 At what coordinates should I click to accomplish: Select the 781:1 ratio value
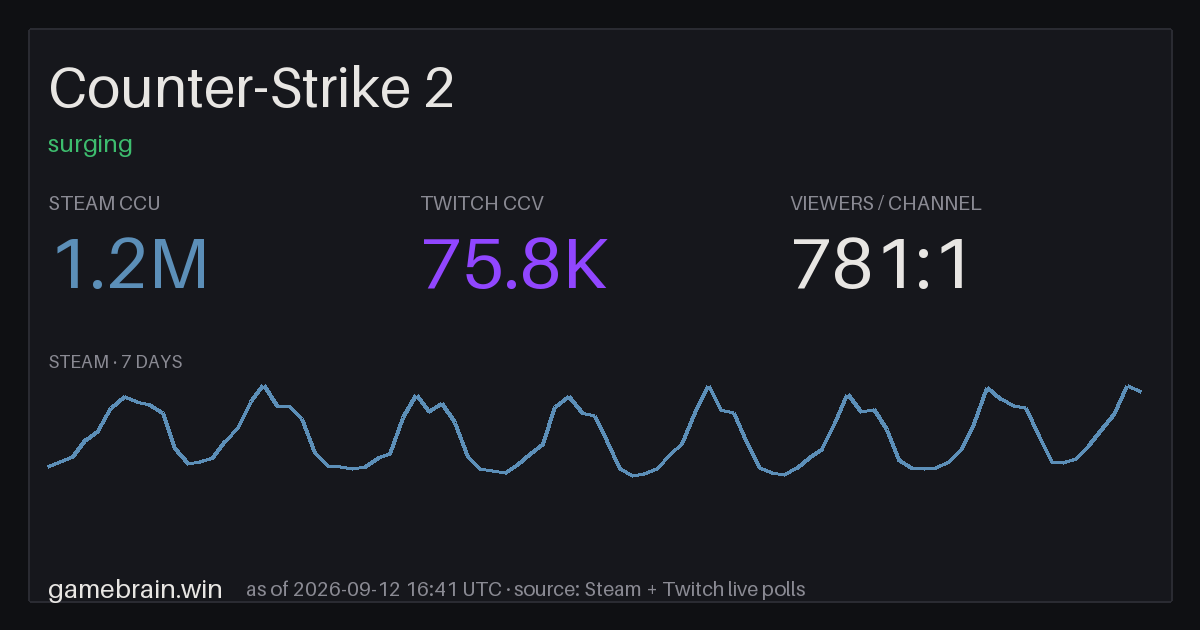880,264
